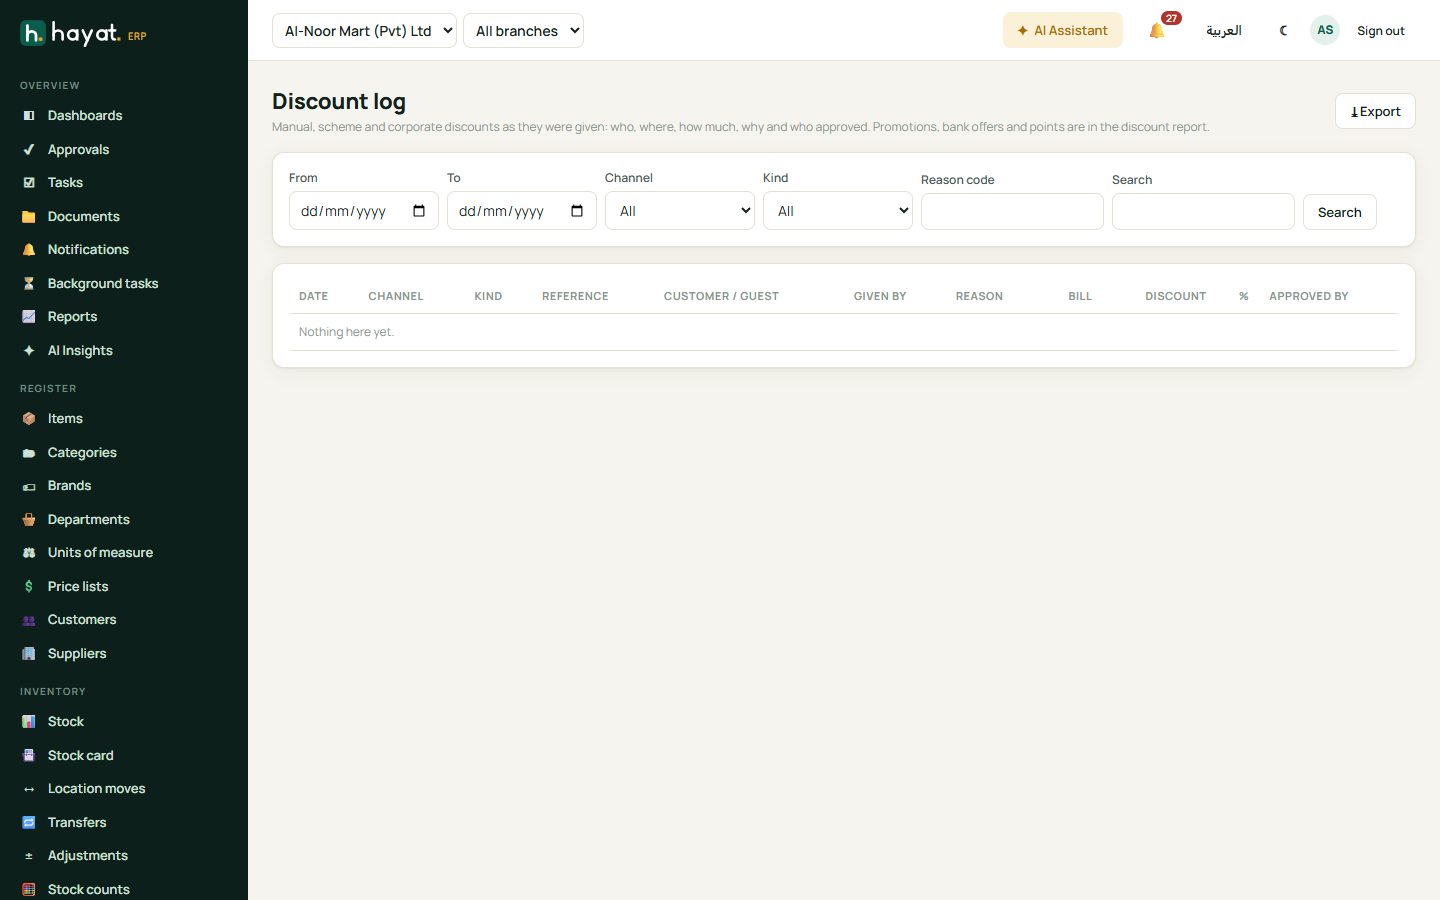The width and height of the screenshot is (1440, 900).
Task: Click the Transfers icon in sidebar
Action: (x=29, y=823)
